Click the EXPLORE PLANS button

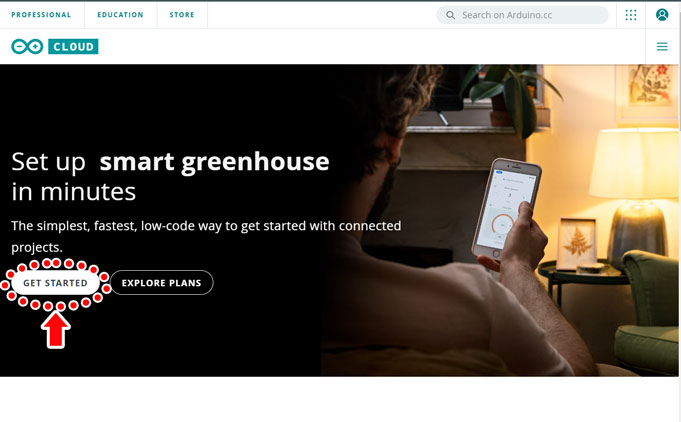pos(162,283)
